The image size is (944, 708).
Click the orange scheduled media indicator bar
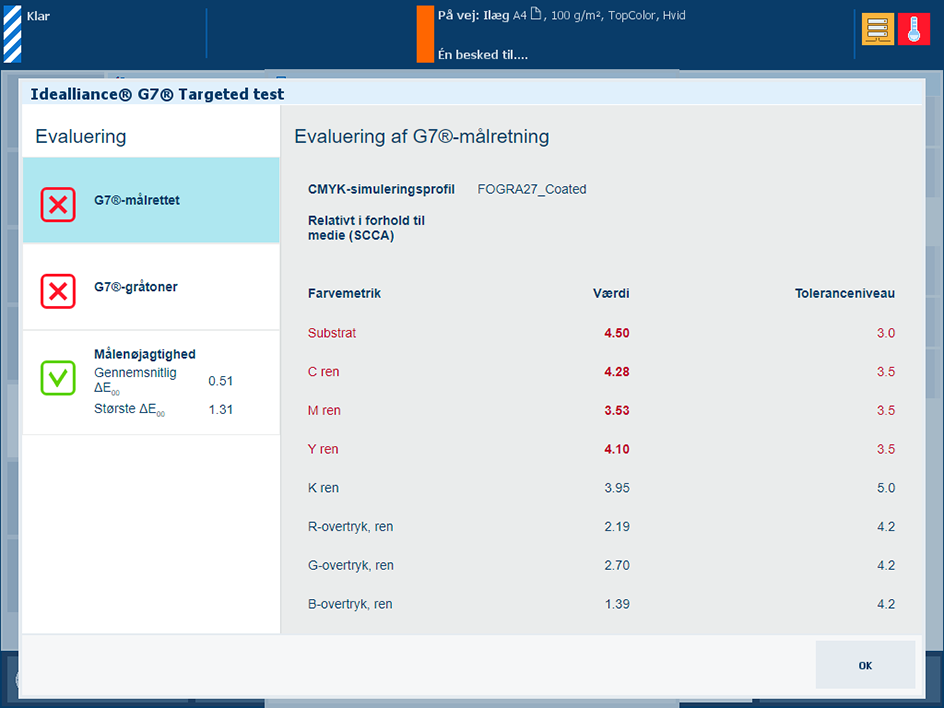point(425,34)
